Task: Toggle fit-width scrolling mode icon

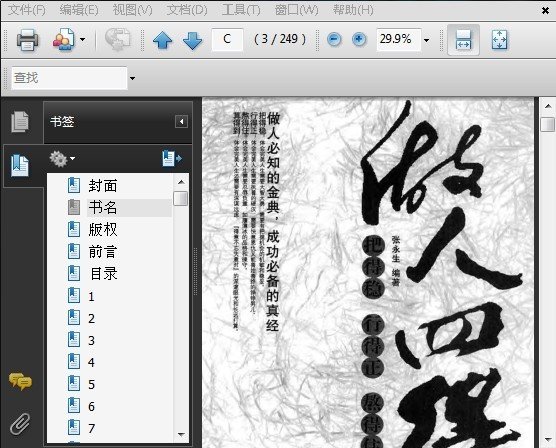Action: 463,39
